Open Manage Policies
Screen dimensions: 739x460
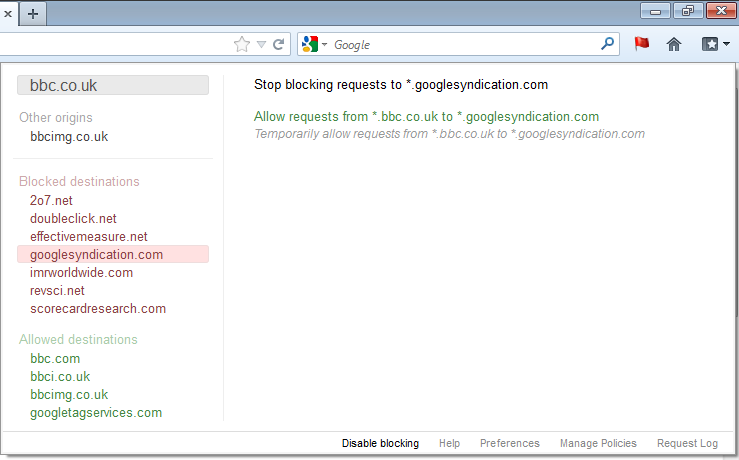pyautogui.click(x=598, y=443)
